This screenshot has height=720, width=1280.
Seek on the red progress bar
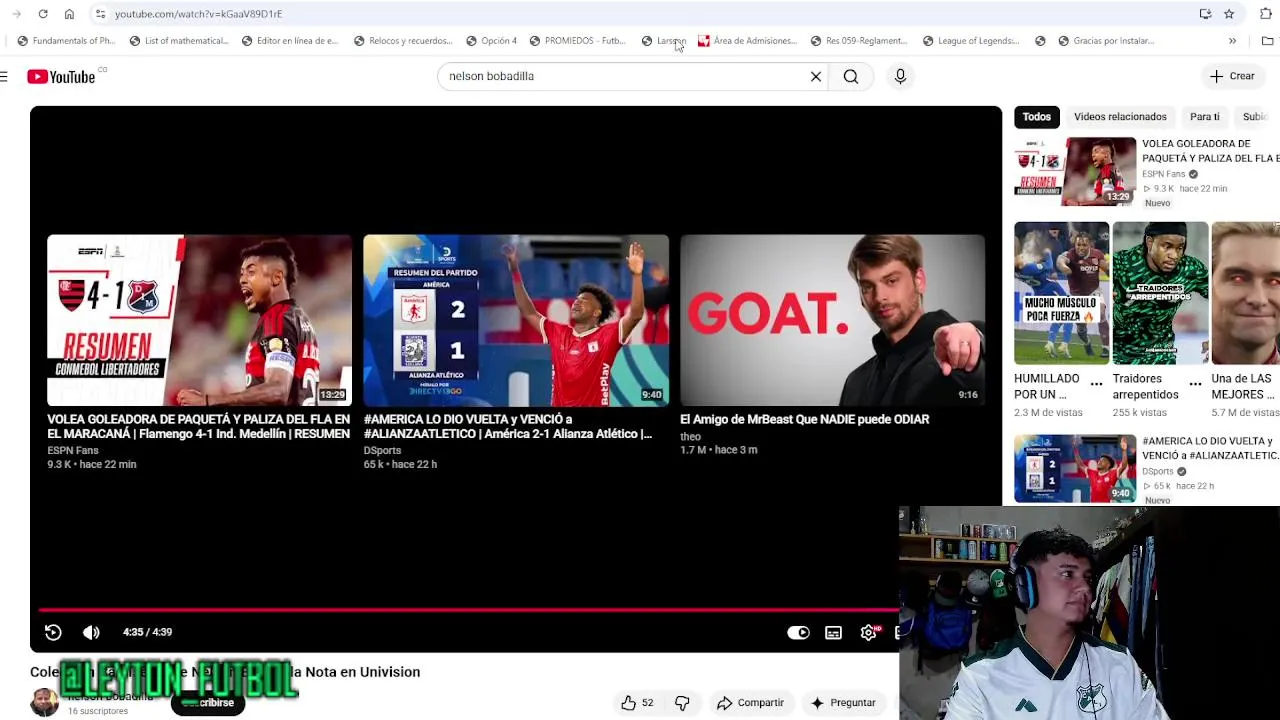tap(468, 609)
